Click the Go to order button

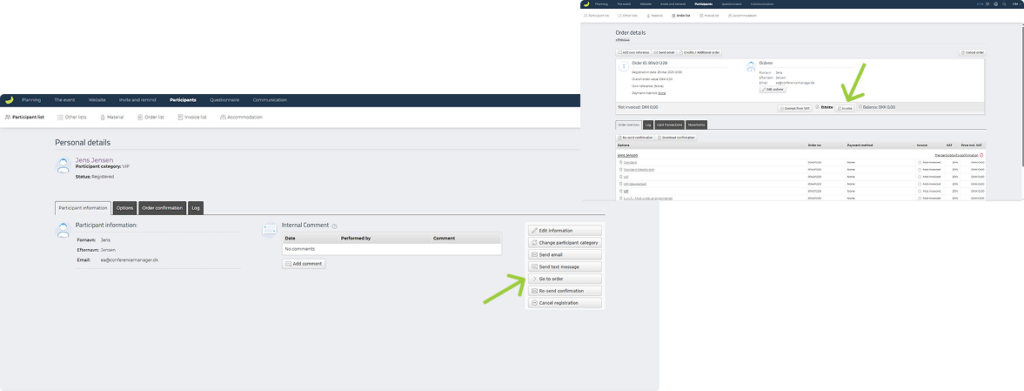click(x=565, y=279)
